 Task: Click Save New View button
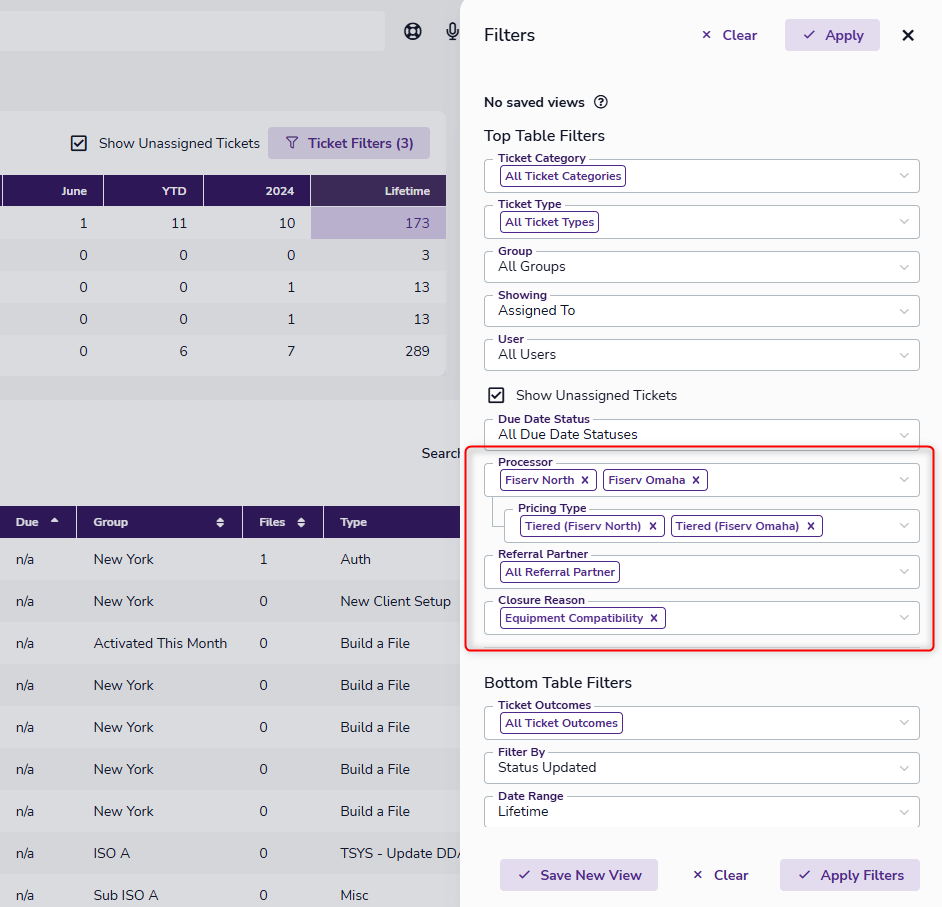tap(579, 875)
